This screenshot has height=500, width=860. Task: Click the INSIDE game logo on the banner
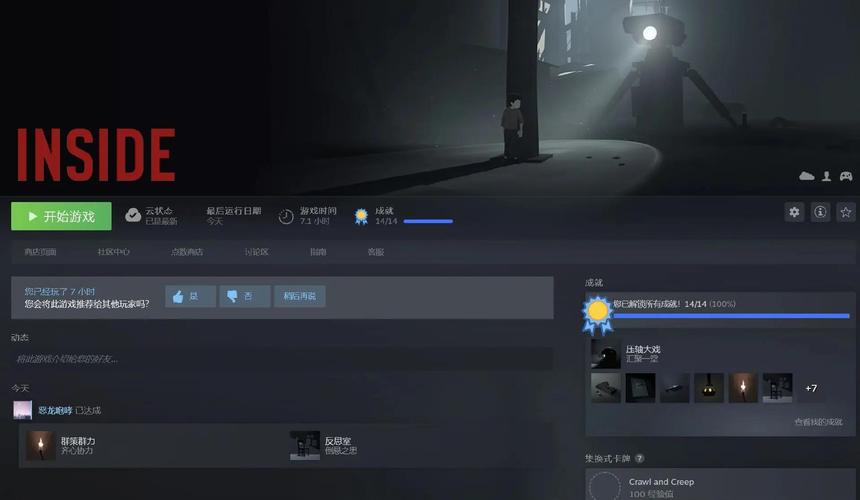96,155
